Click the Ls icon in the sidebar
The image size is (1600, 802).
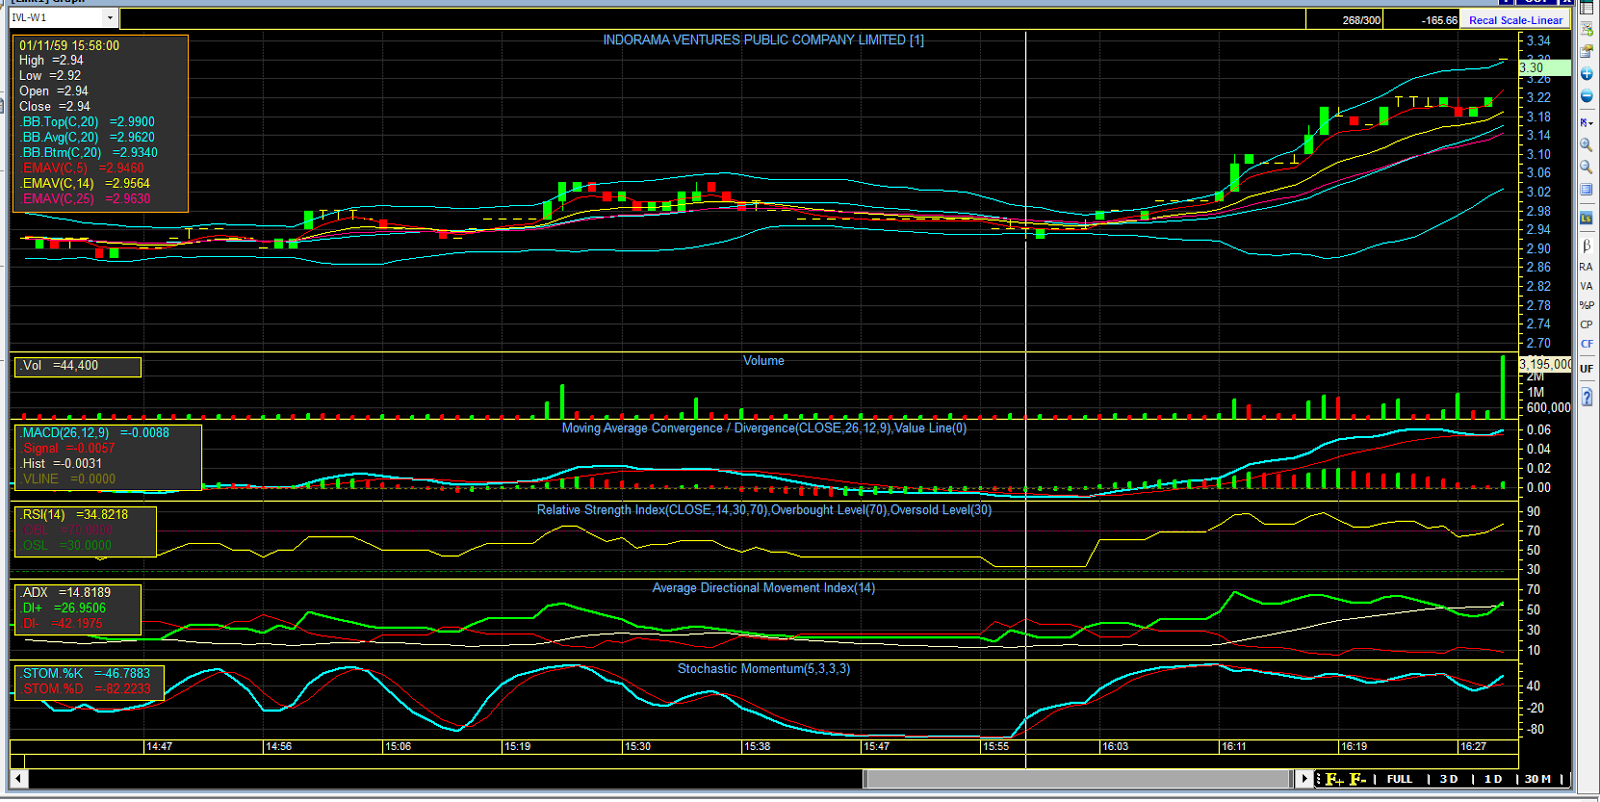(x=1587, y=218)
